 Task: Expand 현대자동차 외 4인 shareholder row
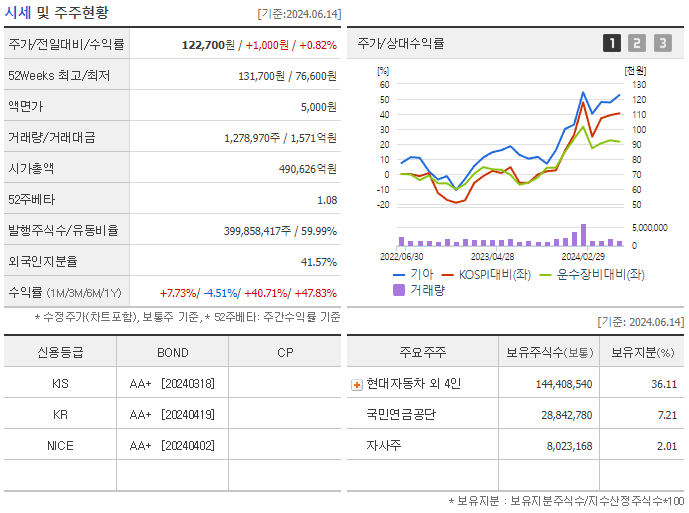click(357, 385)
